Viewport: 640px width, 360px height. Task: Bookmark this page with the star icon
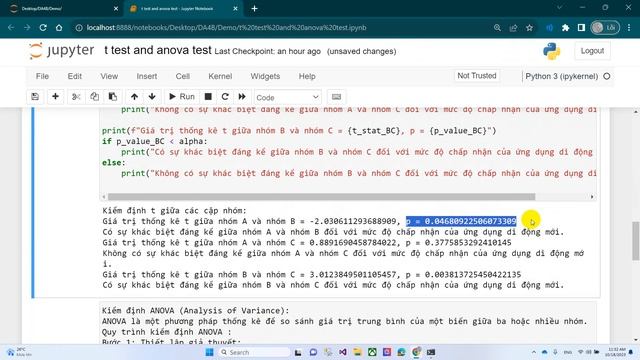[x=529, y=28]
